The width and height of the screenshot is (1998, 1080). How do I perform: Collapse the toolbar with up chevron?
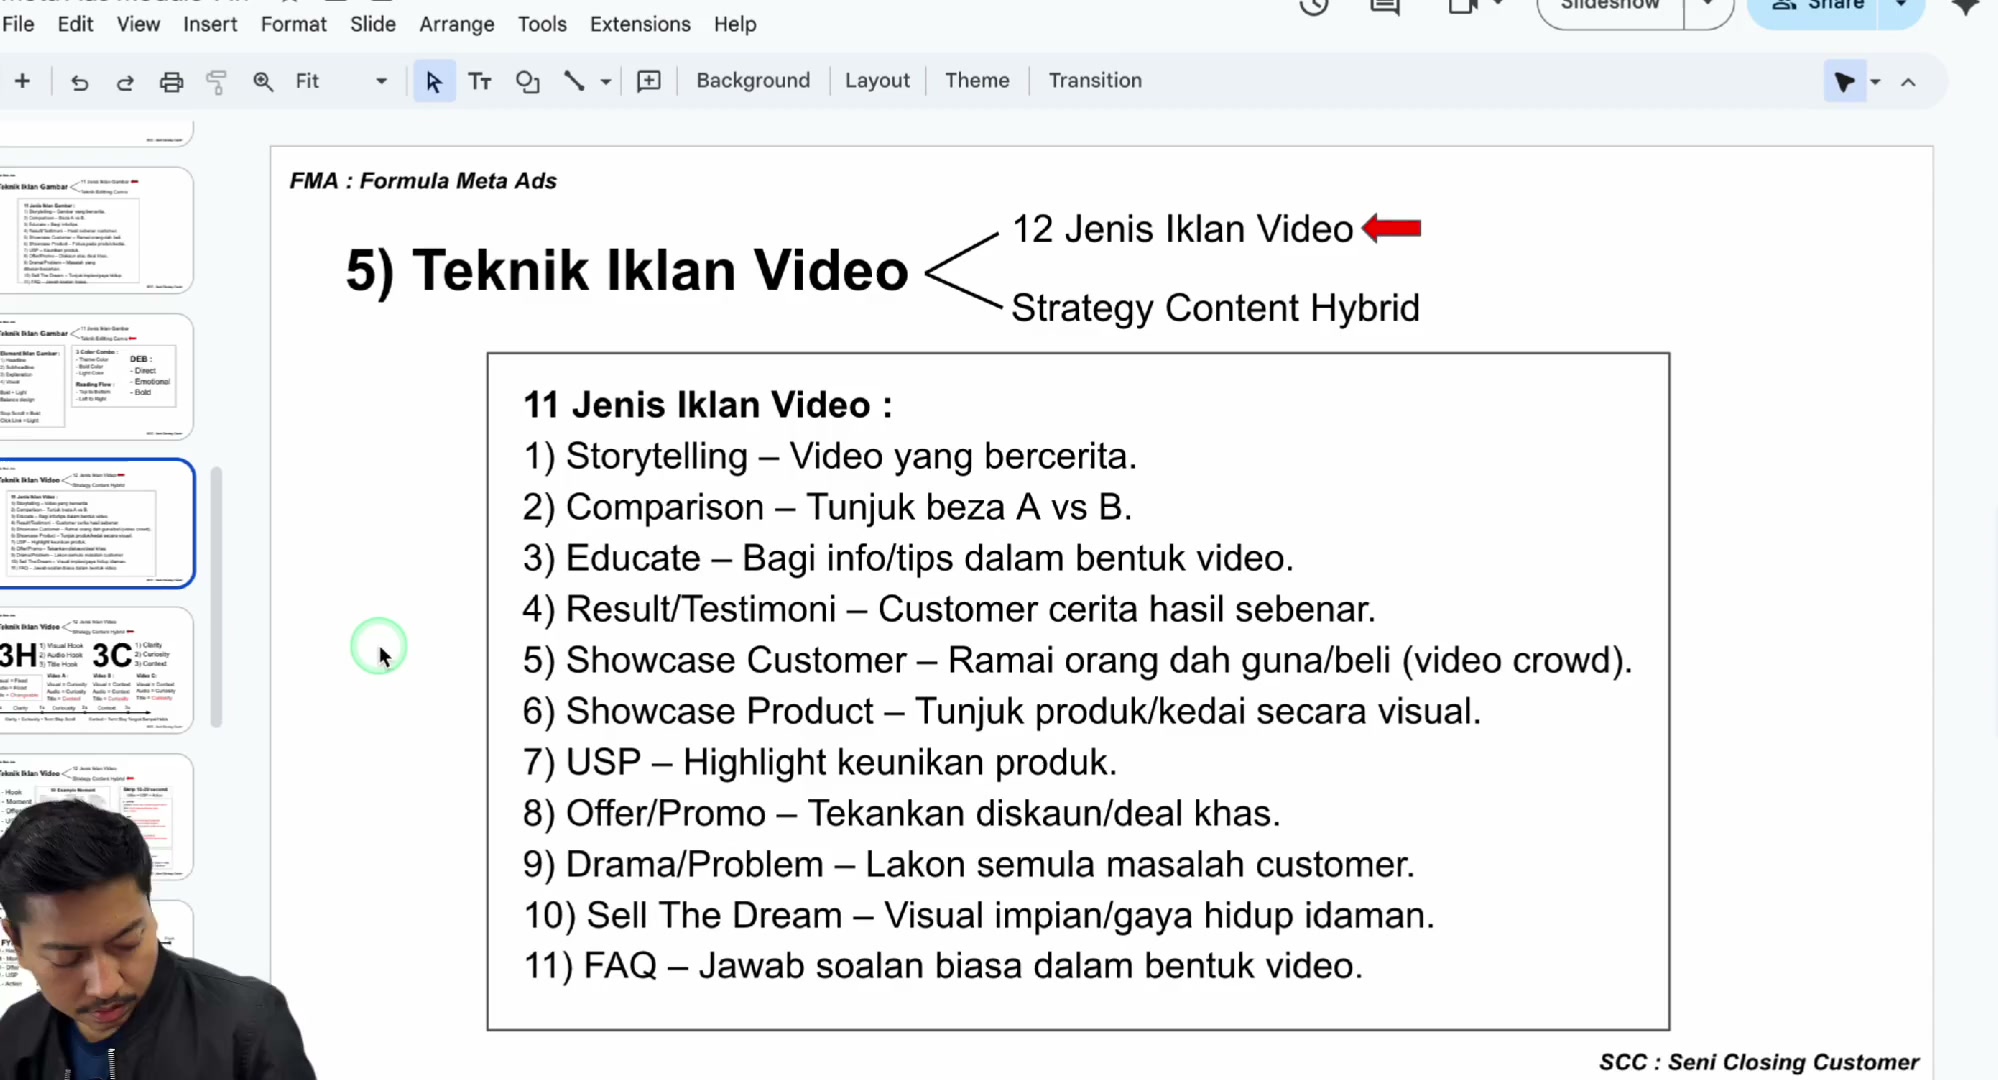(1908, 82)
